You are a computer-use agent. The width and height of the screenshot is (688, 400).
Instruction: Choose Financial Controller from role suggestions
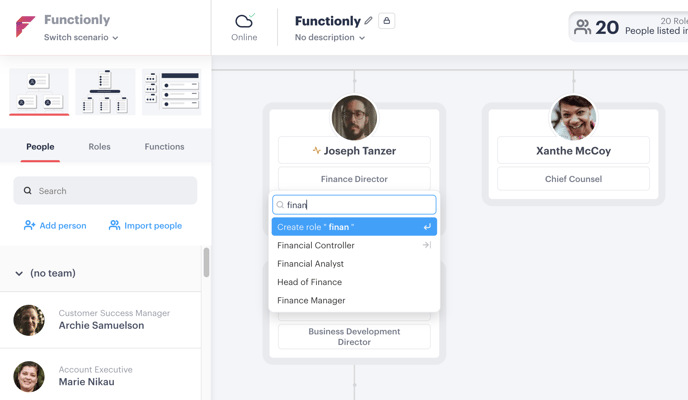pyautogui.click(x=354, y=245)
